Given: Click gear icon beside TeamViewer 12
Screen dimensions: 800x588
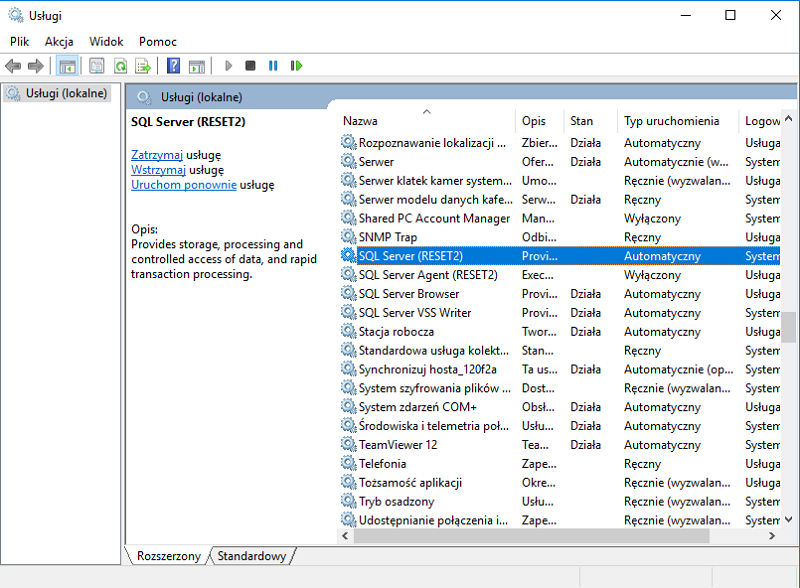Looking at the screenshot, I should tap(348, 444).
